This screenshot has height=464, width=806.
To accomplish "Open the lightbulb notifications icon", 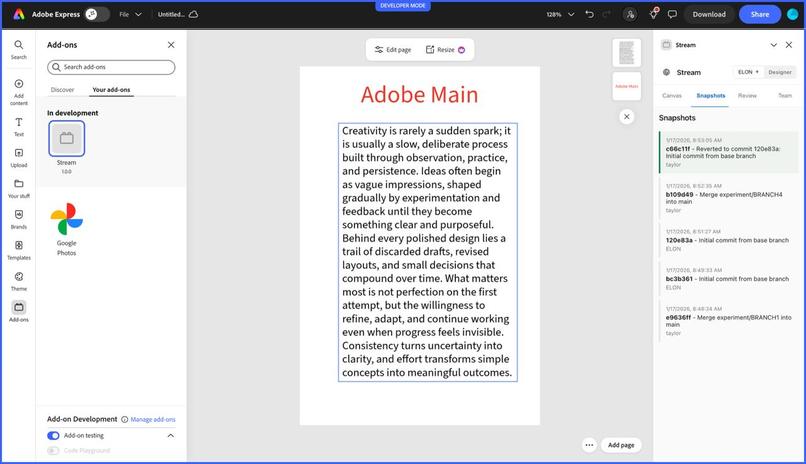I will (x=653, y=14).
